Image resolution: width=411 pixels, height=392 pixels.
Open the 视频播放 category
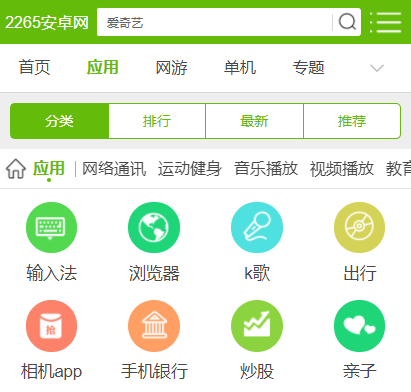[342, 169]
